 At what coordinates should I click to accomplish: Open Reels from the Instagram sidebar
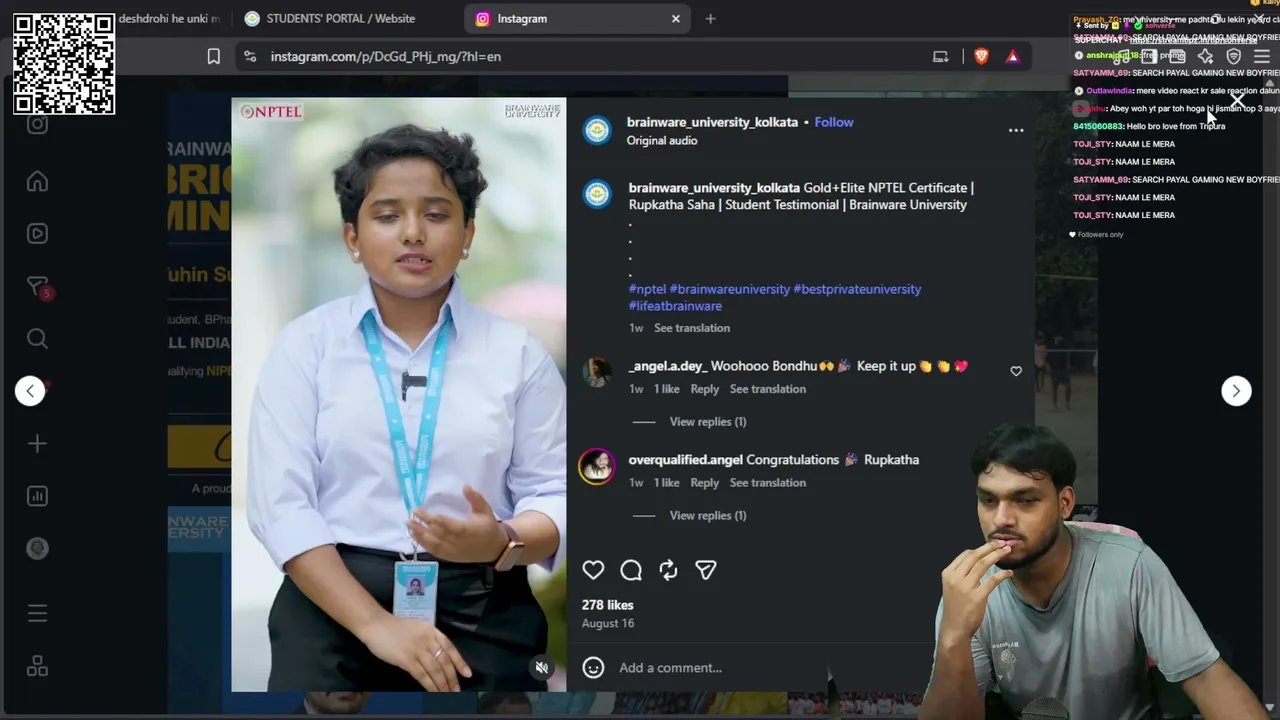(37, 234)
